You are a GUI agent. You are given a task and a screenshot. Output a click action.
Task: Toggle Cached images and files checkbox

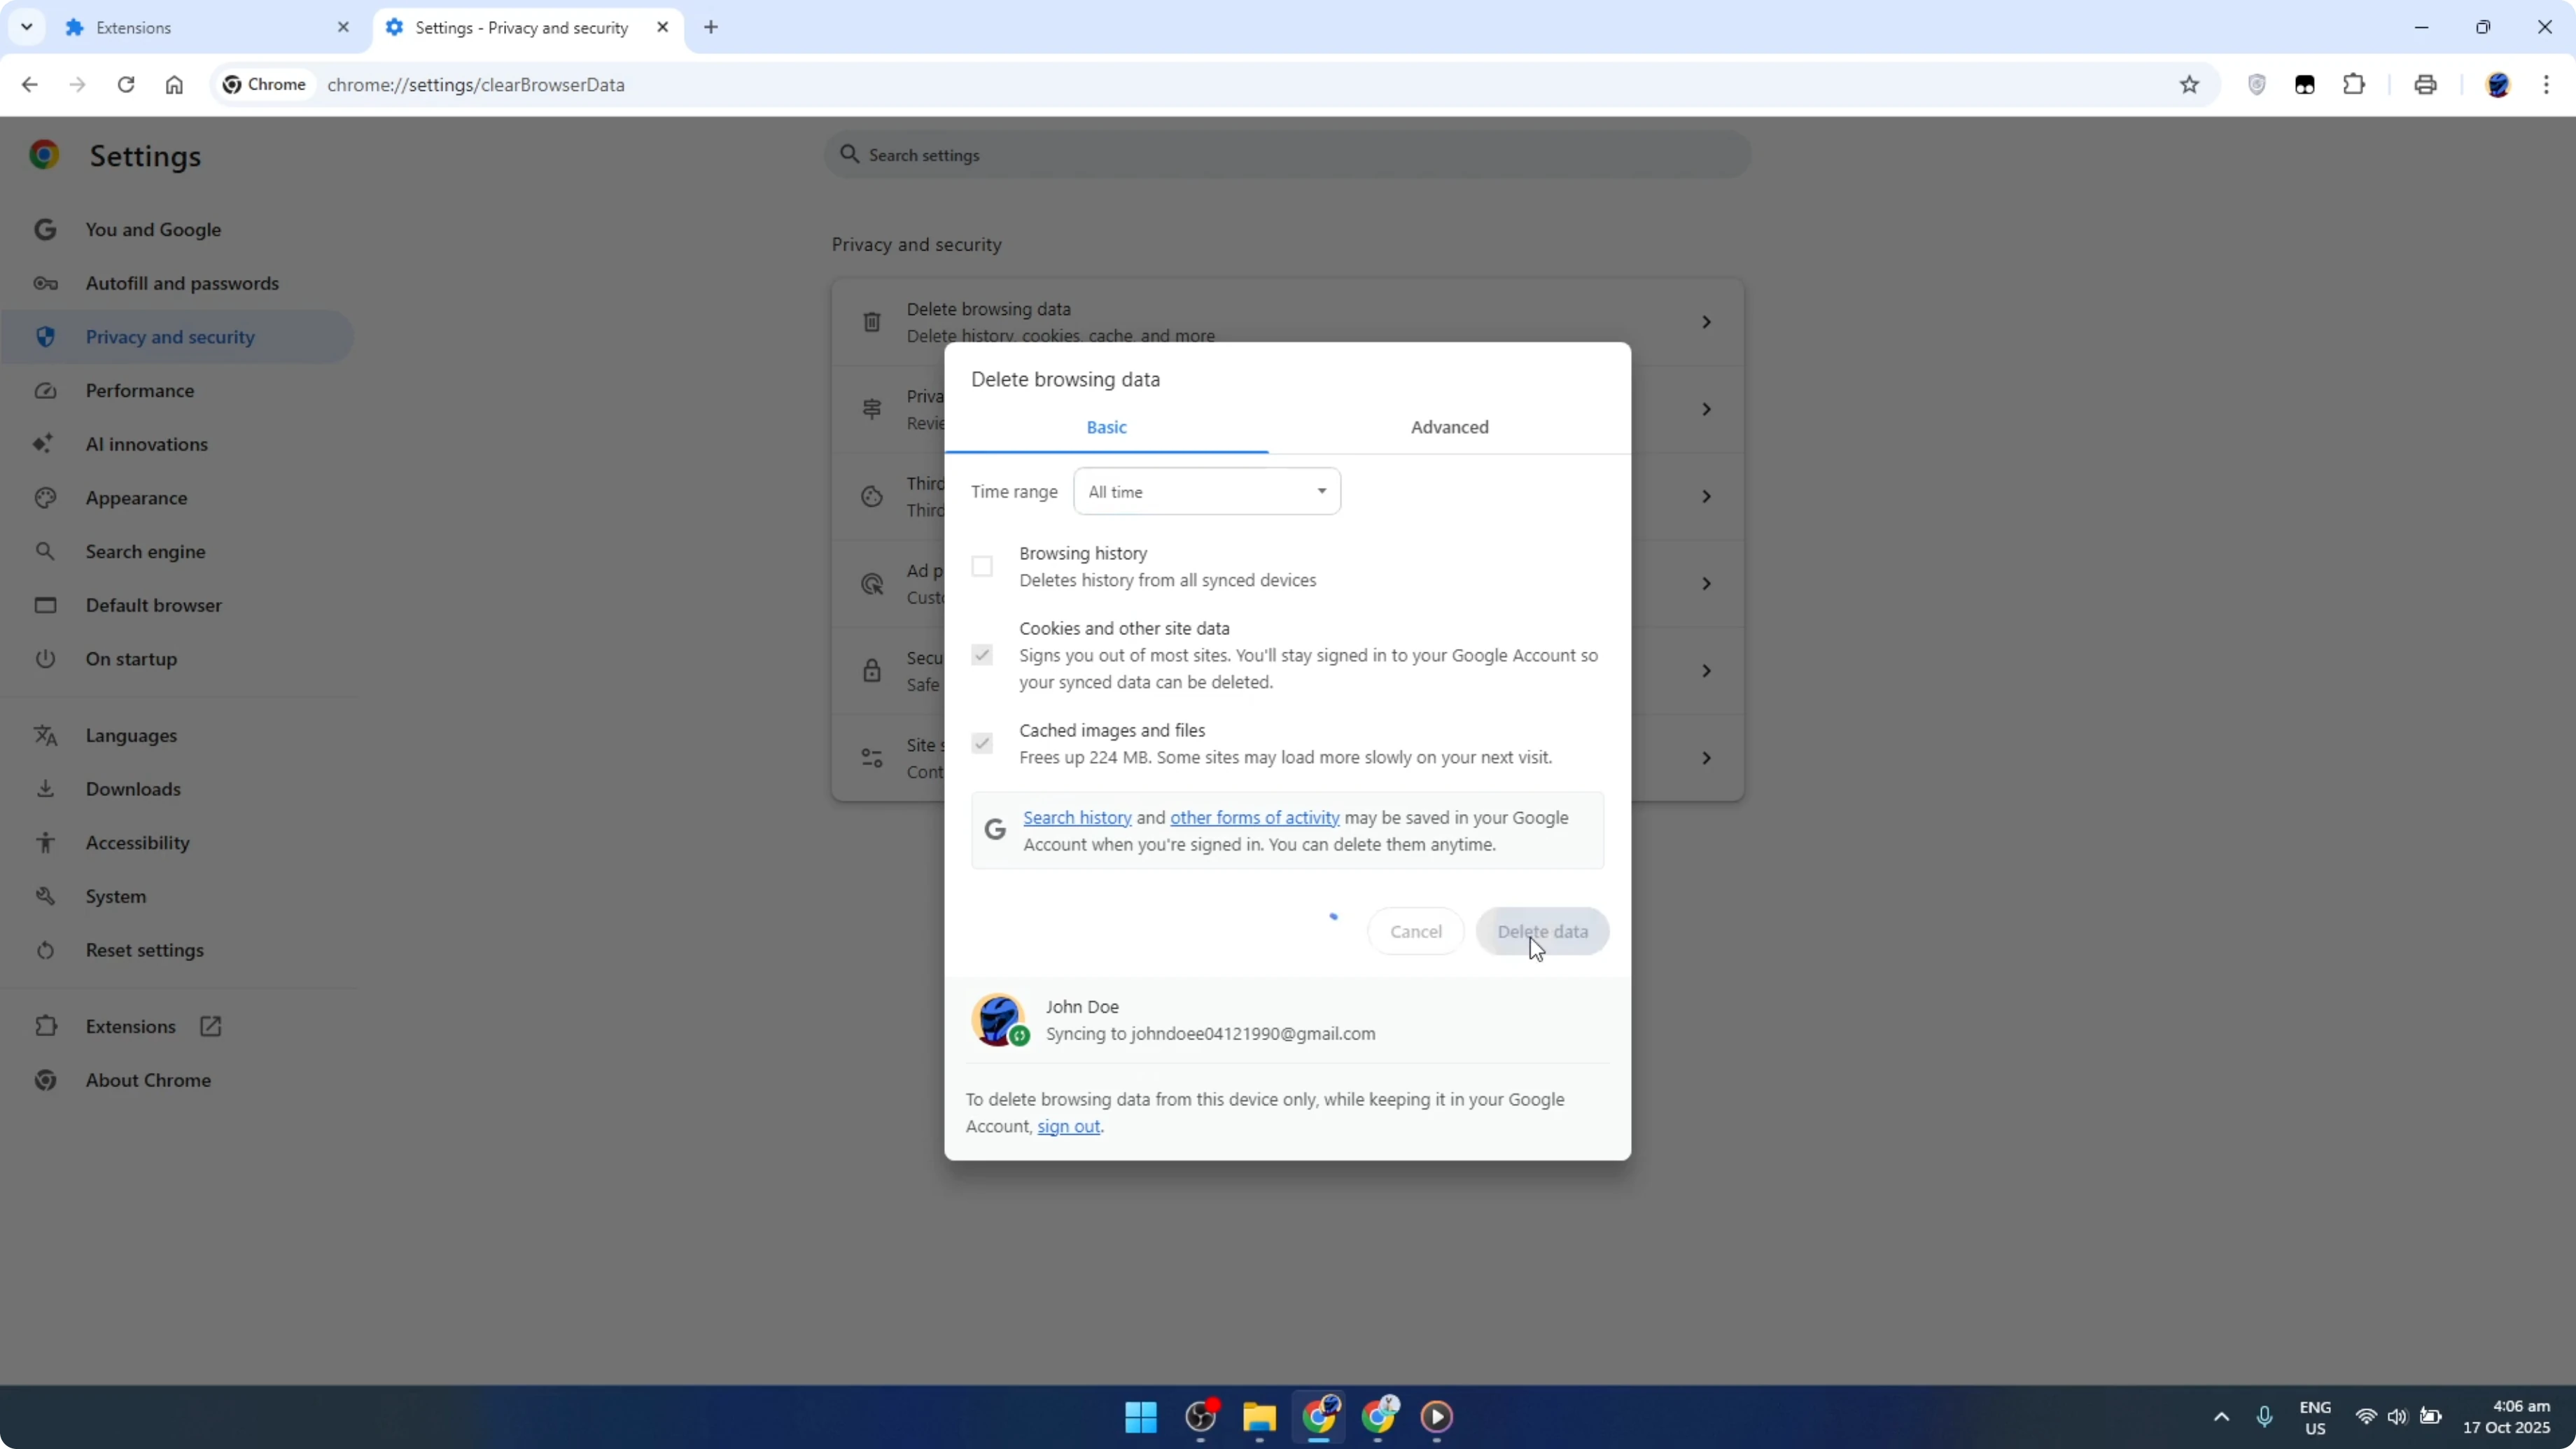(982, 743)
